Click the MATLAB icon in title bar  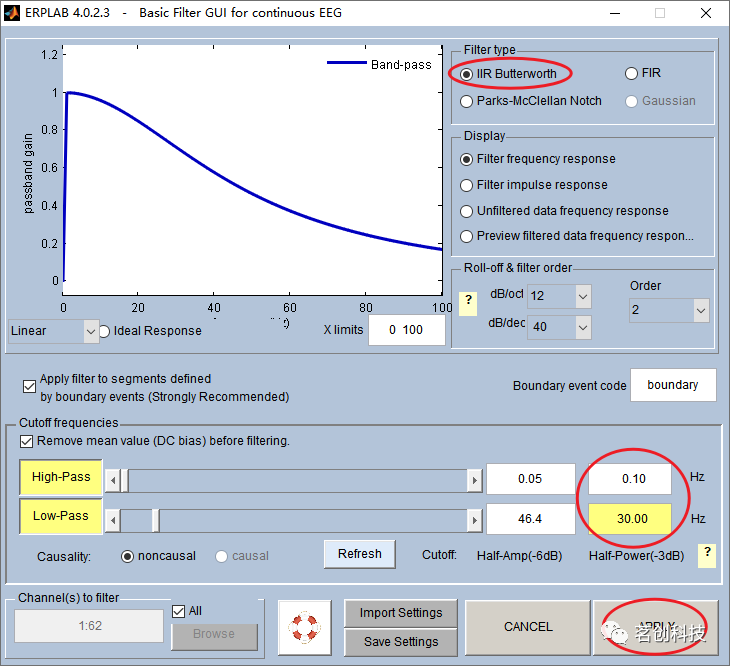tap(11, 13)
